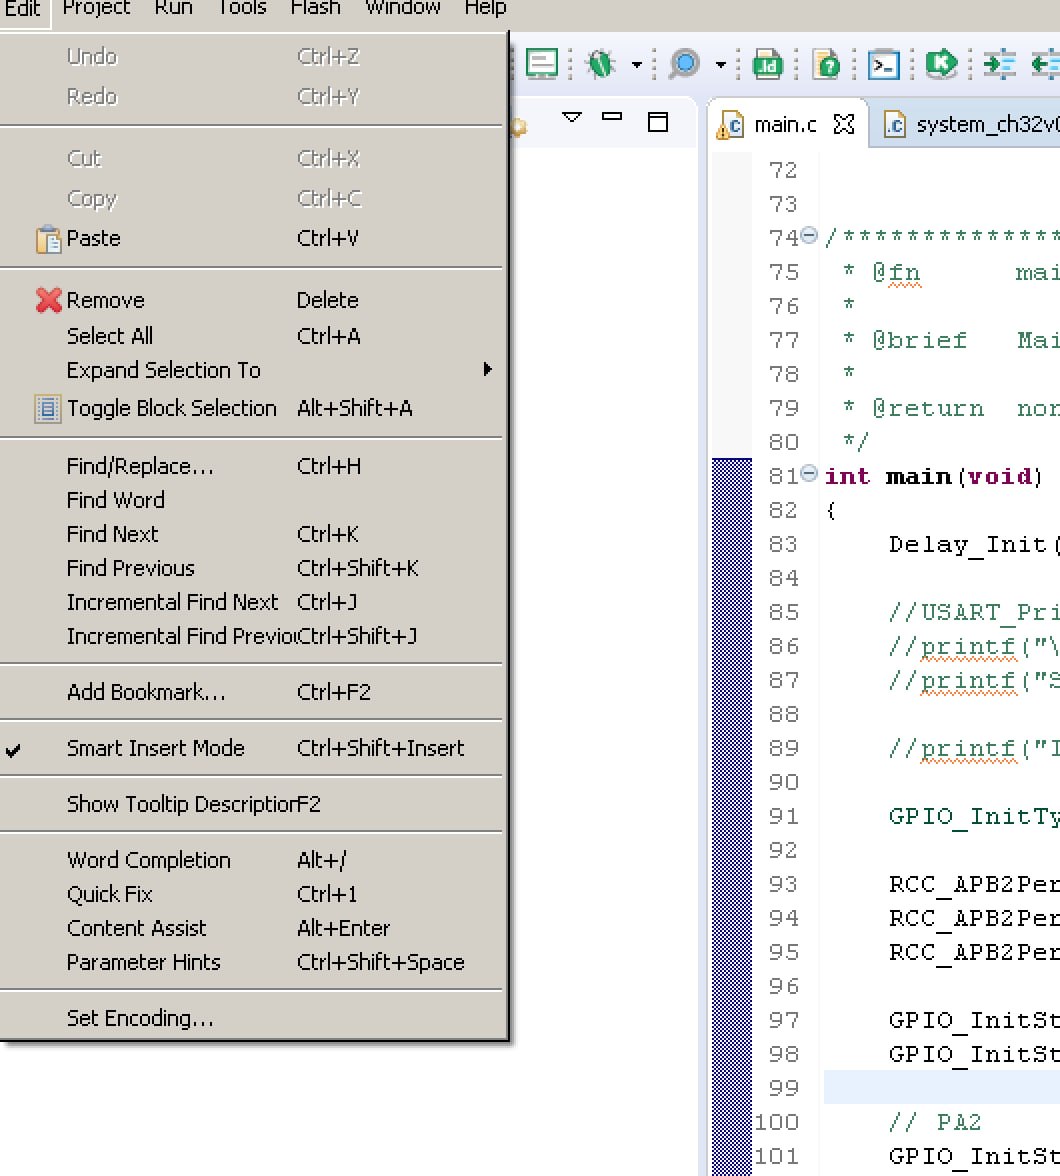The height and width of the screenshot is (1176, 1060).
Task: Expand the Expand Selection To submenu
Action: [488, 369]
